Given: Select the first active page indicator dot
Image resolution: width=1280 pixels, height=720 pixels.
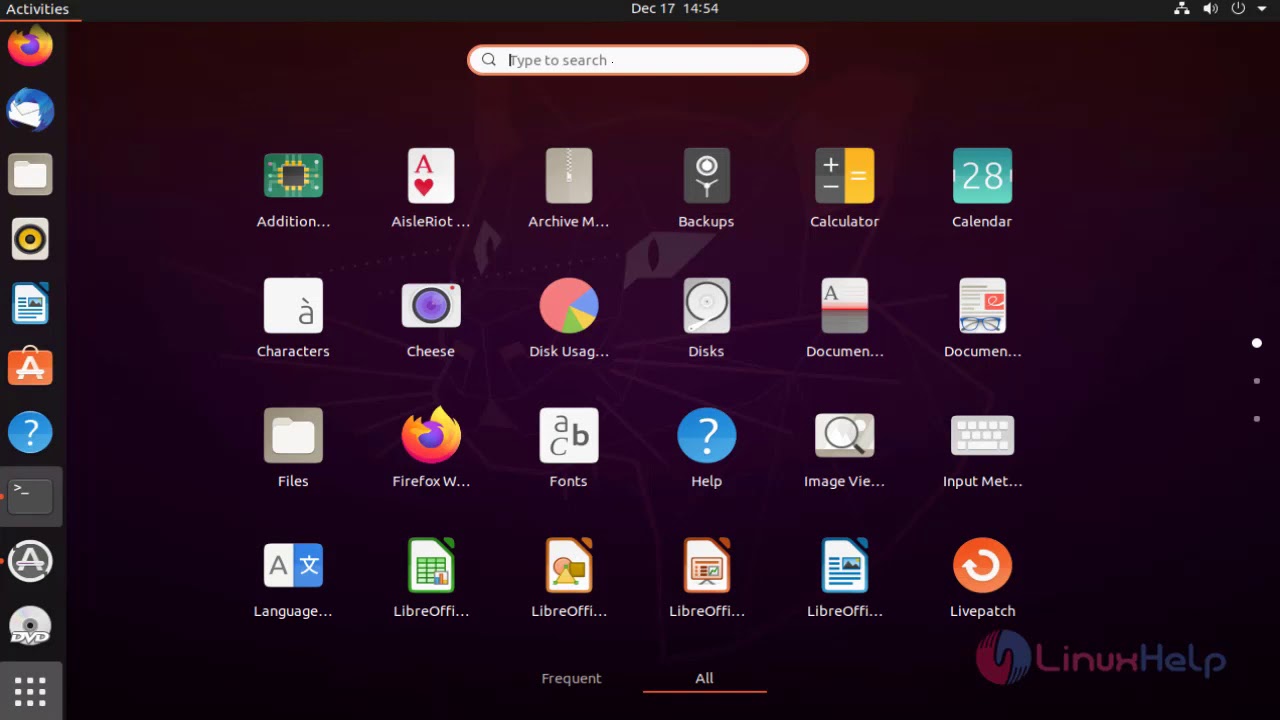Looking at the screenshot, I should pos(1257,343).
